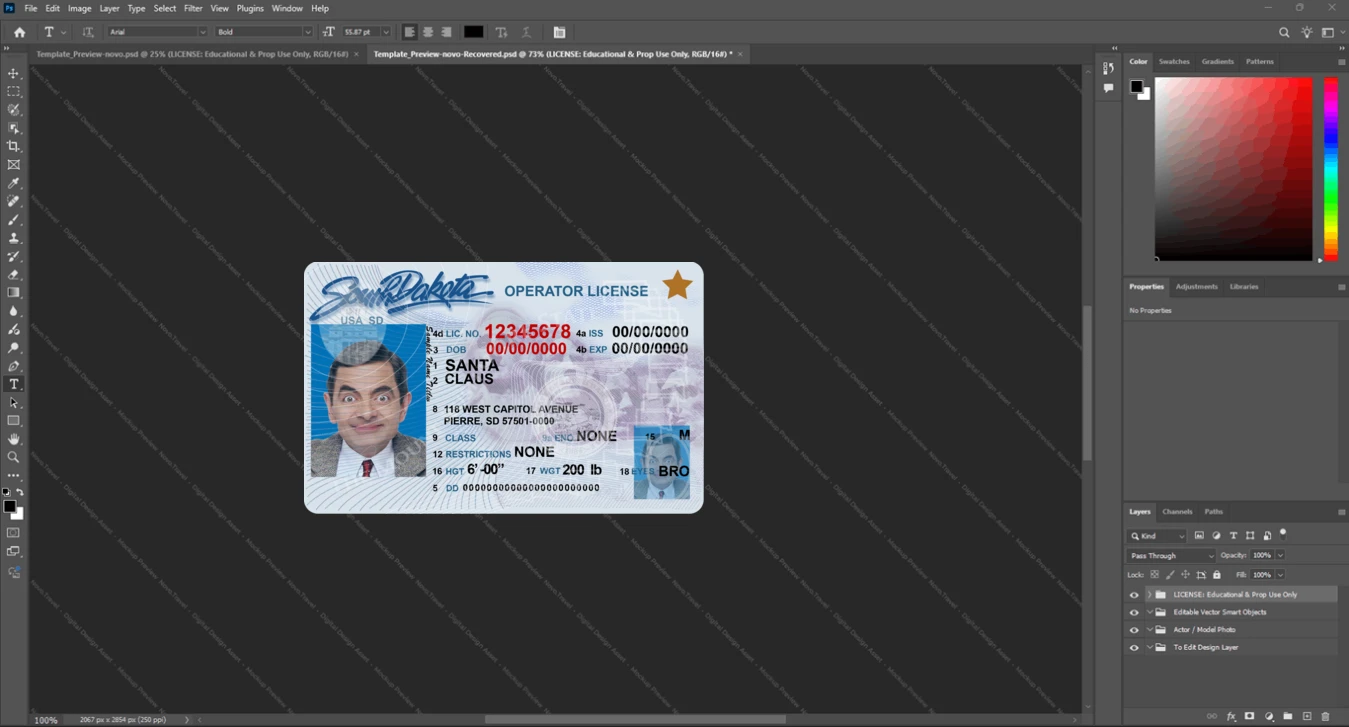Select the Clone Stamp tool
1349x727 pixels.
(x=14, y=238)
